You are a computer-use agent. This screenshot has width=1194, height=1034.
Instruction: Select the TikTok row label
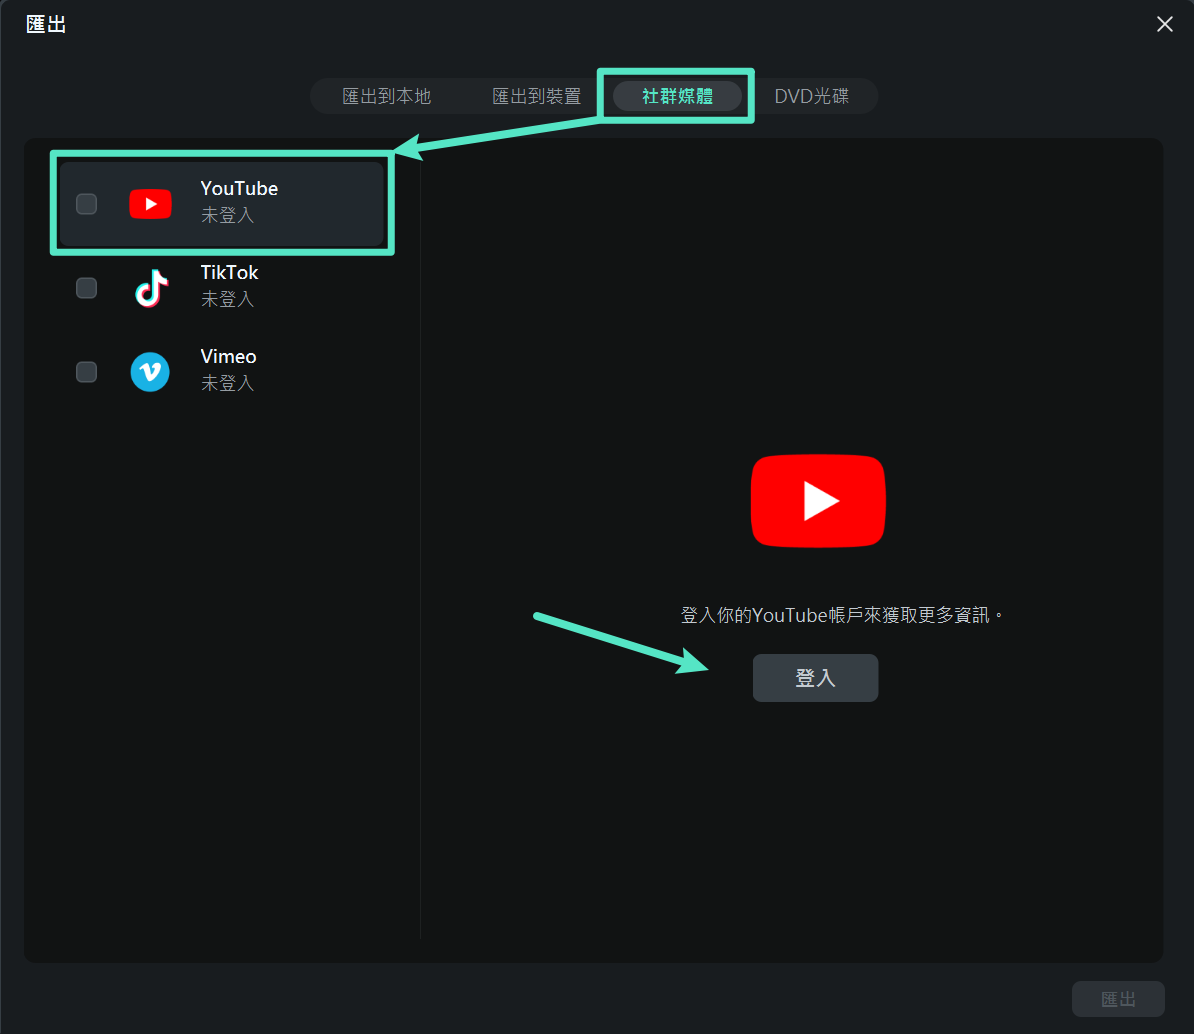click(x=229, y=273)
